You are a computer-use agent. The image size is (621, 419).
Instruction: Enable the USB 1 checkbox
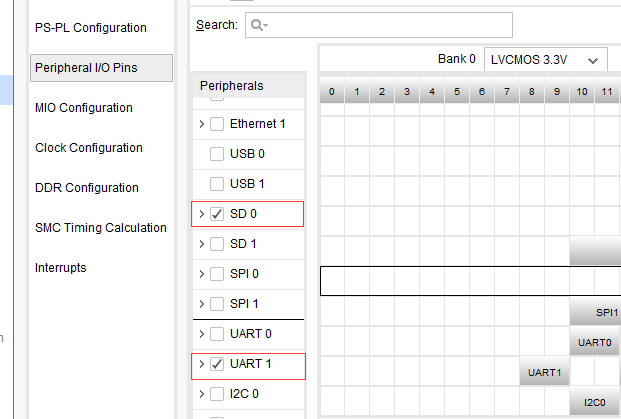pos(217,184)
